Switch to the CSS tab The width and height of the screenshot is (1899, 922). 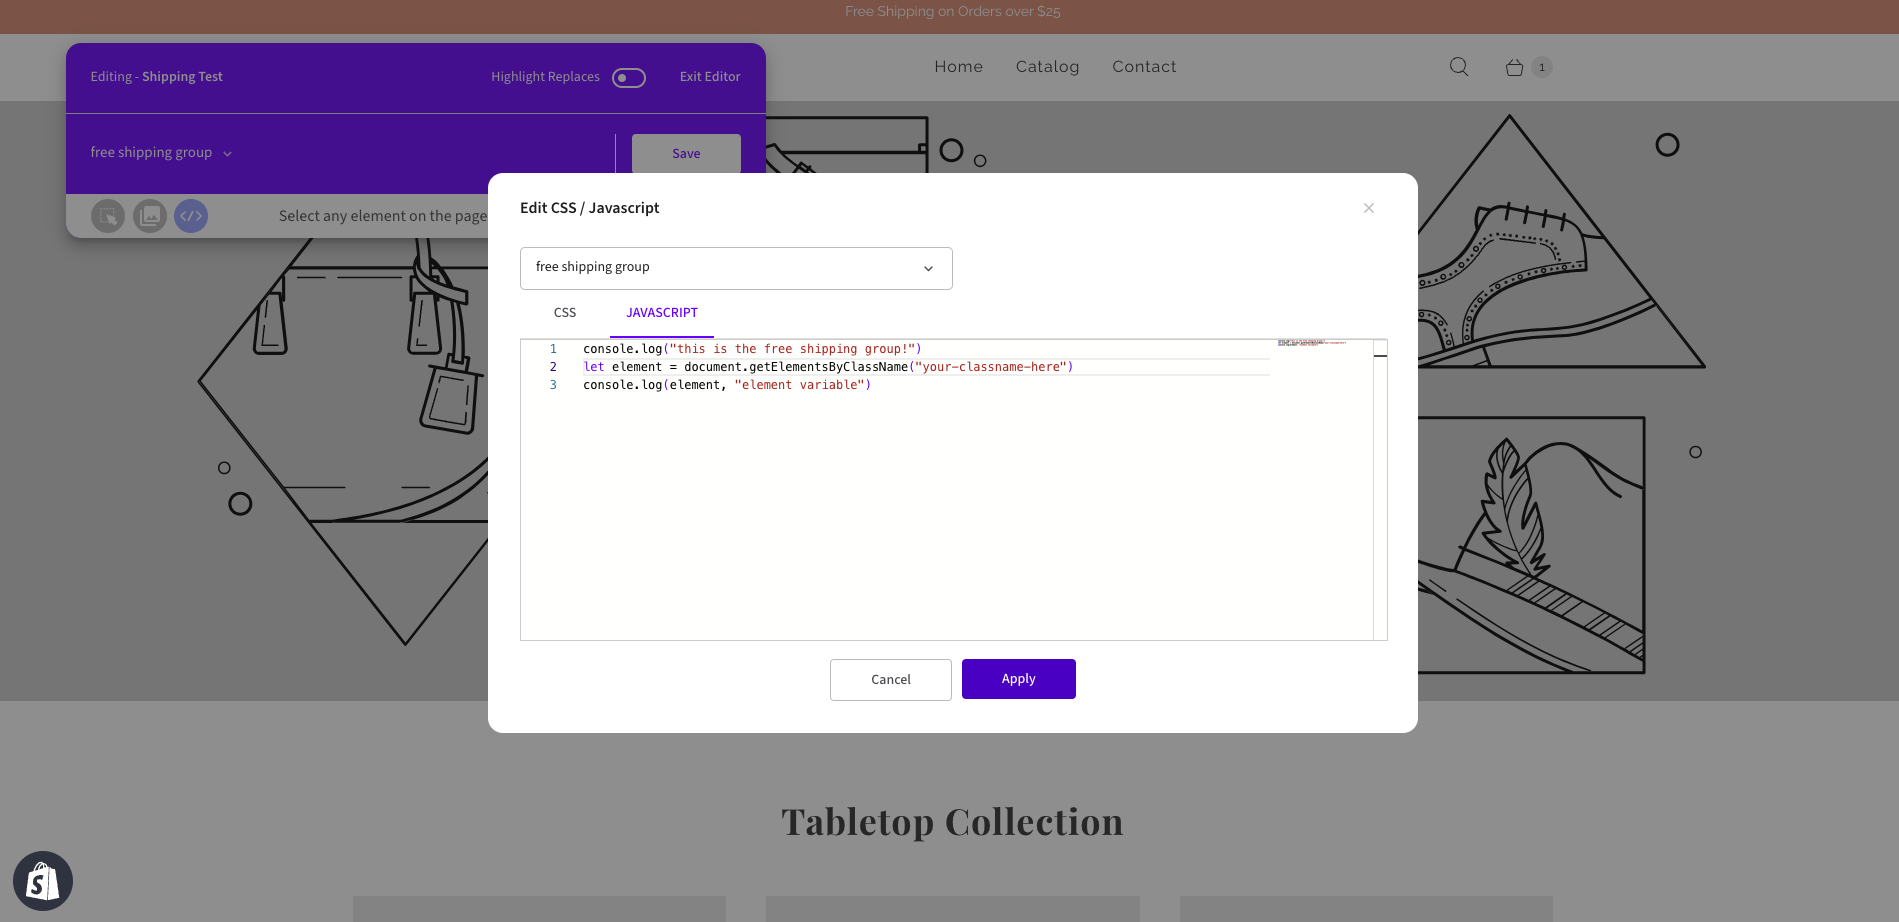tap(565, 313)
